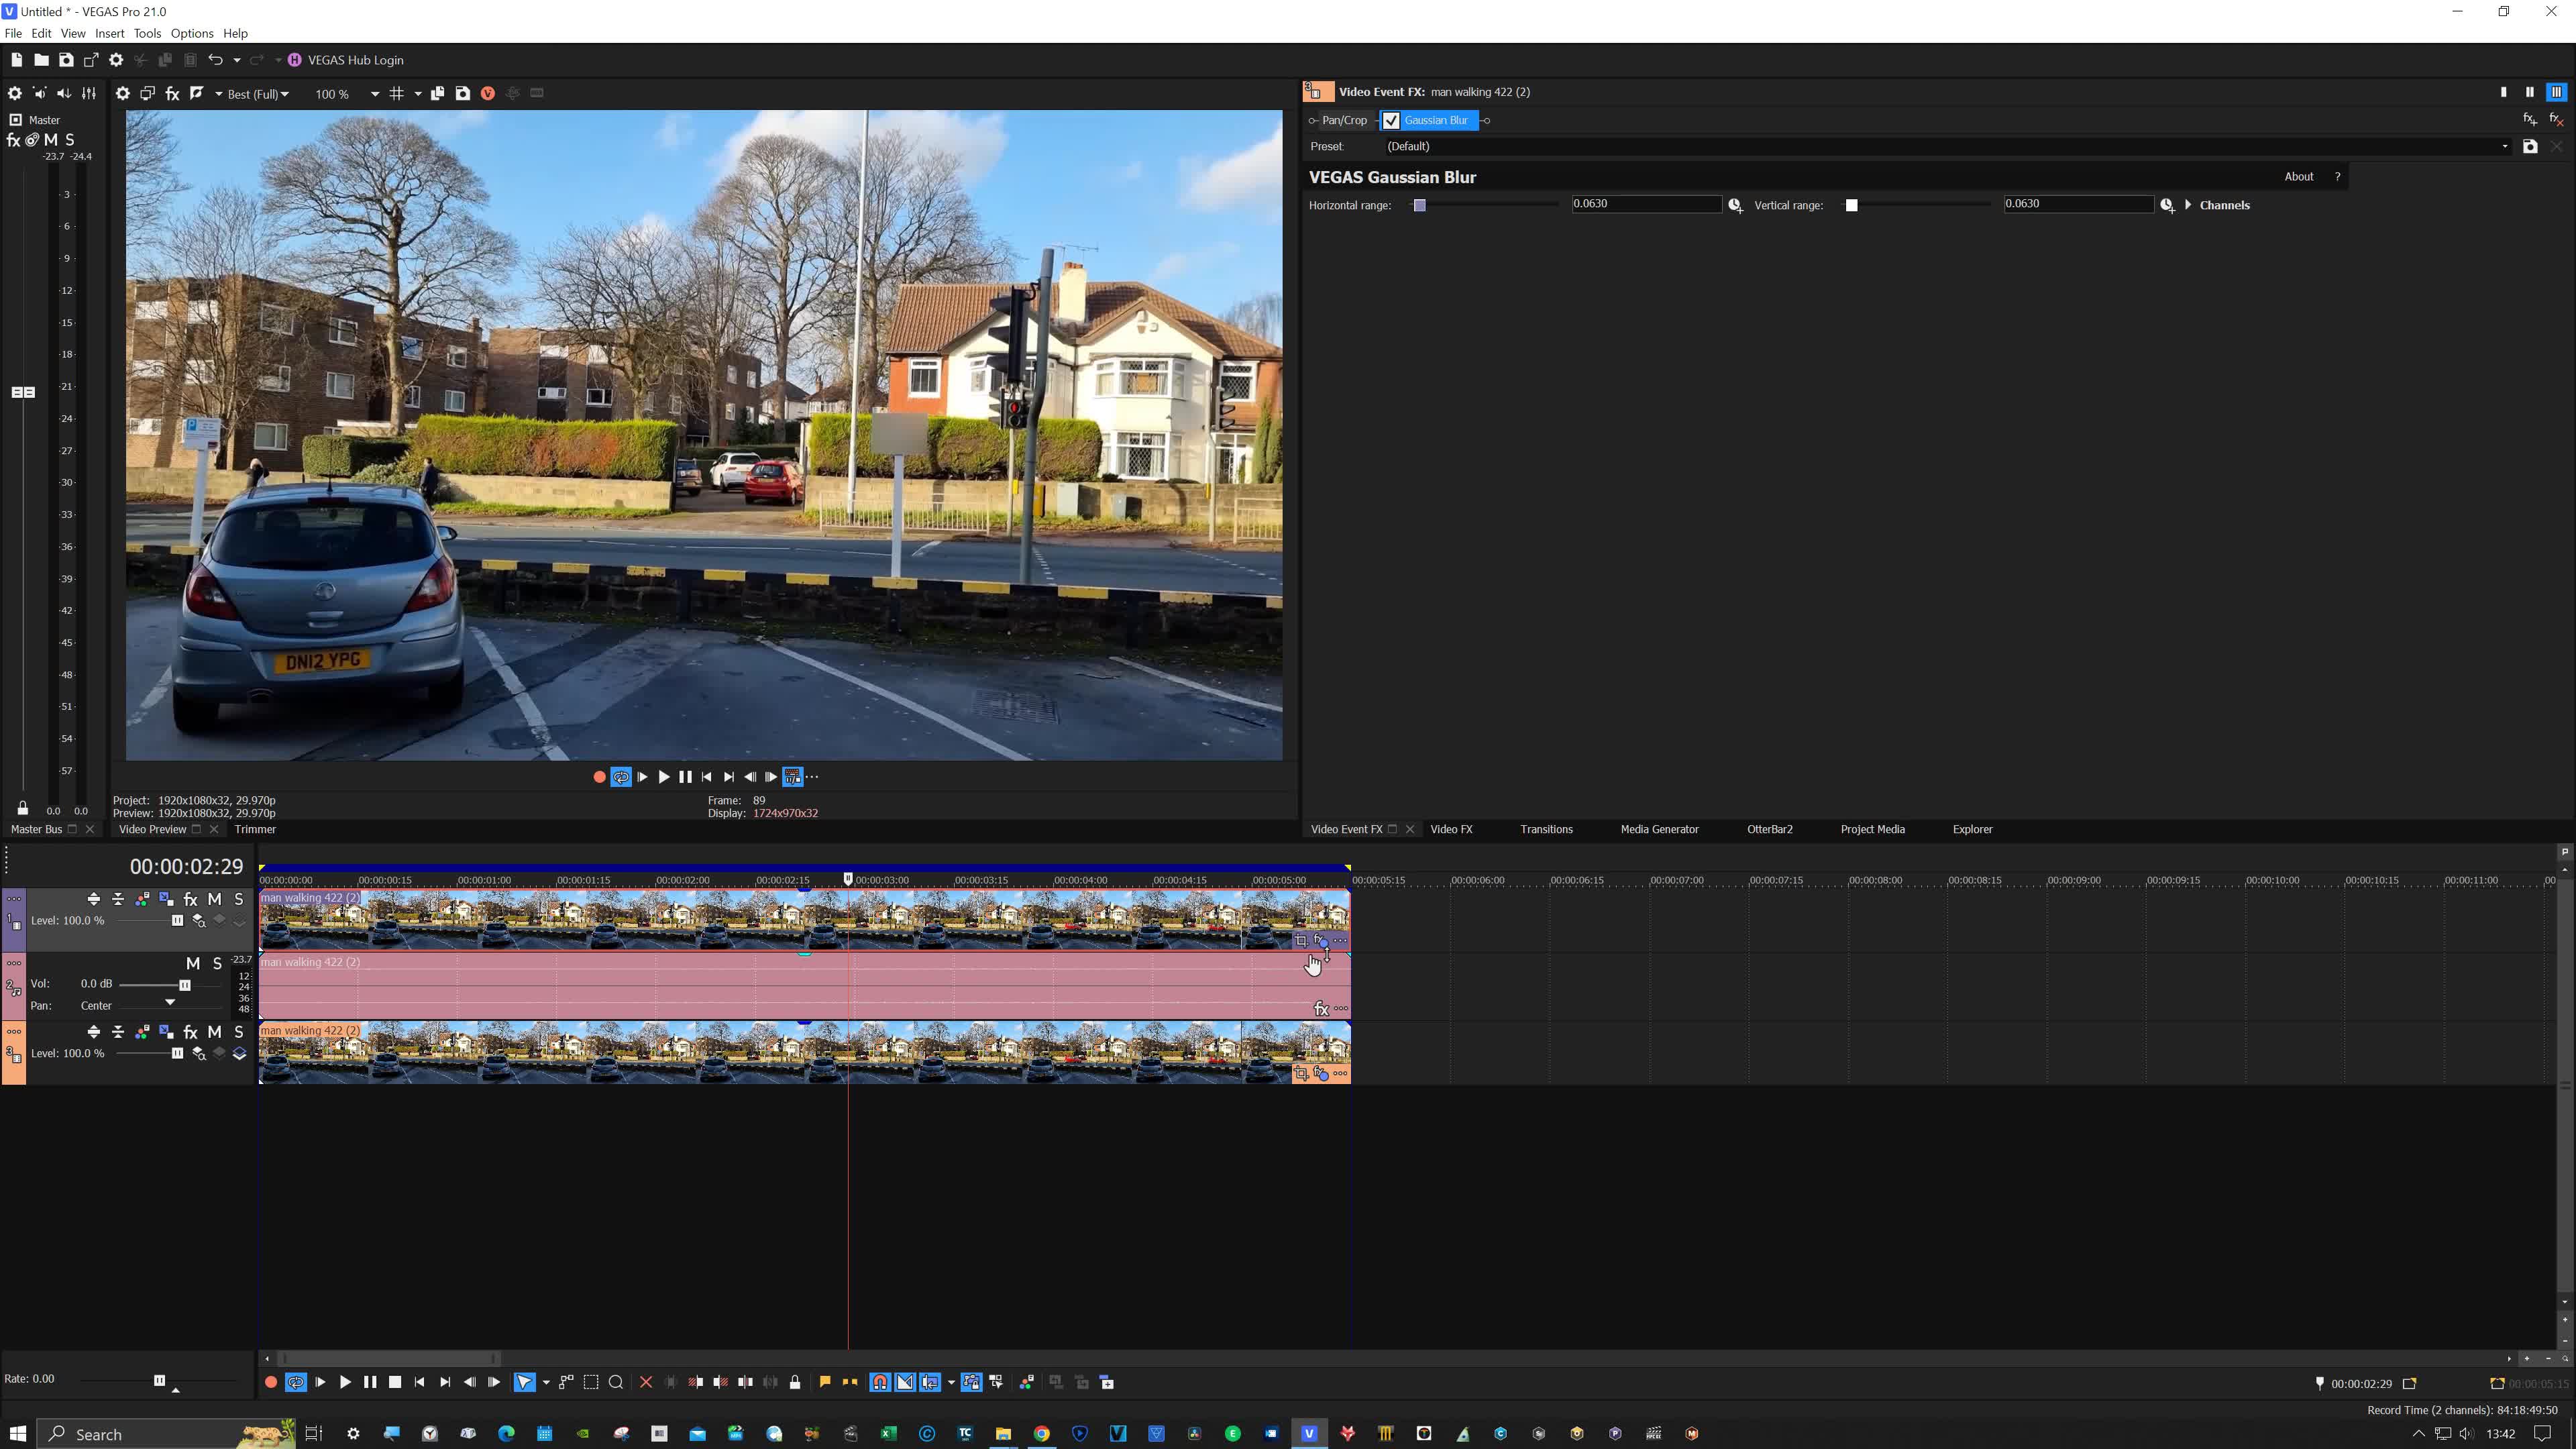The height and width of the screenshot is (1449, 2576).
Task: Open the Preset (Default) dropdown
Action: tap(2504, 146)
